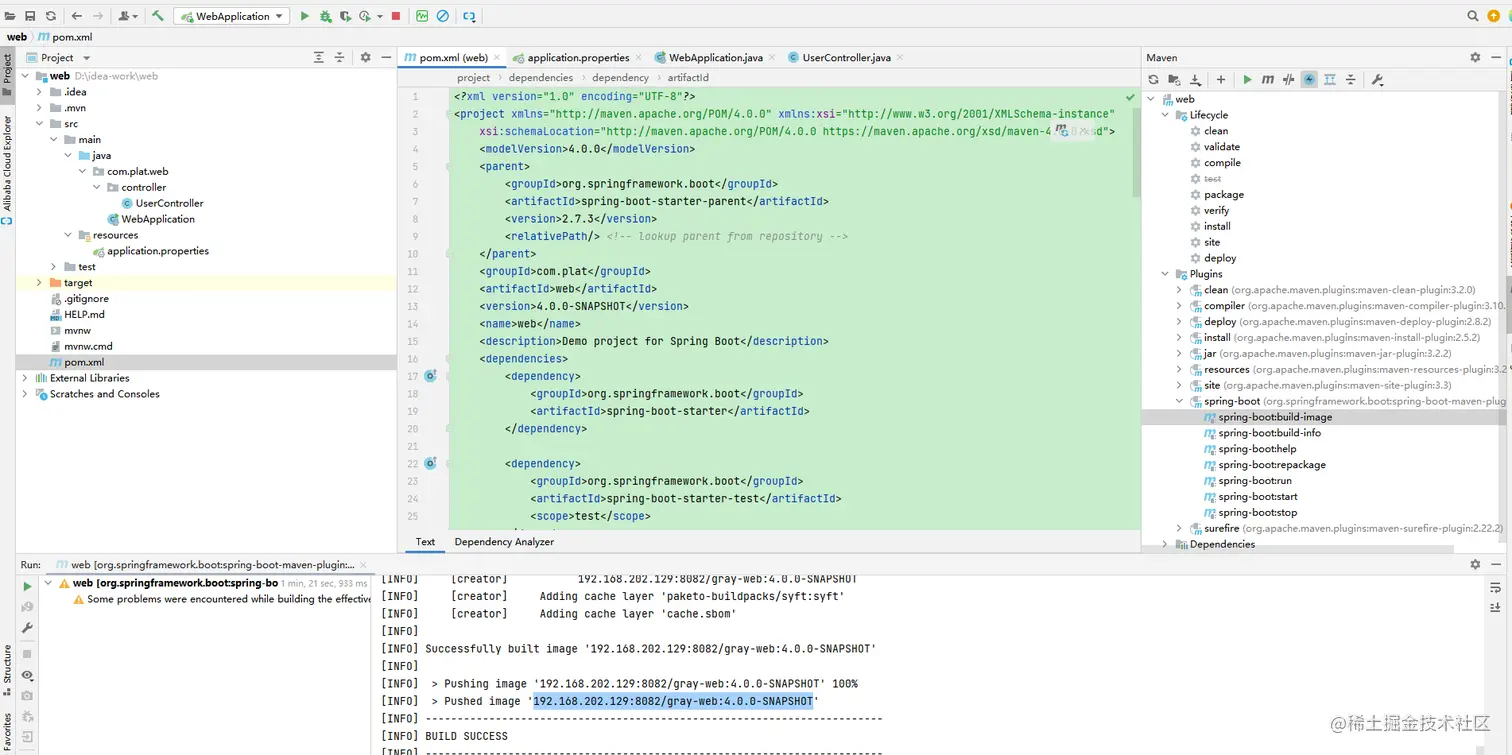Screen dimensions: 1512x755
Task: Close the pom.xml (web) tab
Action: click(499, 58)
